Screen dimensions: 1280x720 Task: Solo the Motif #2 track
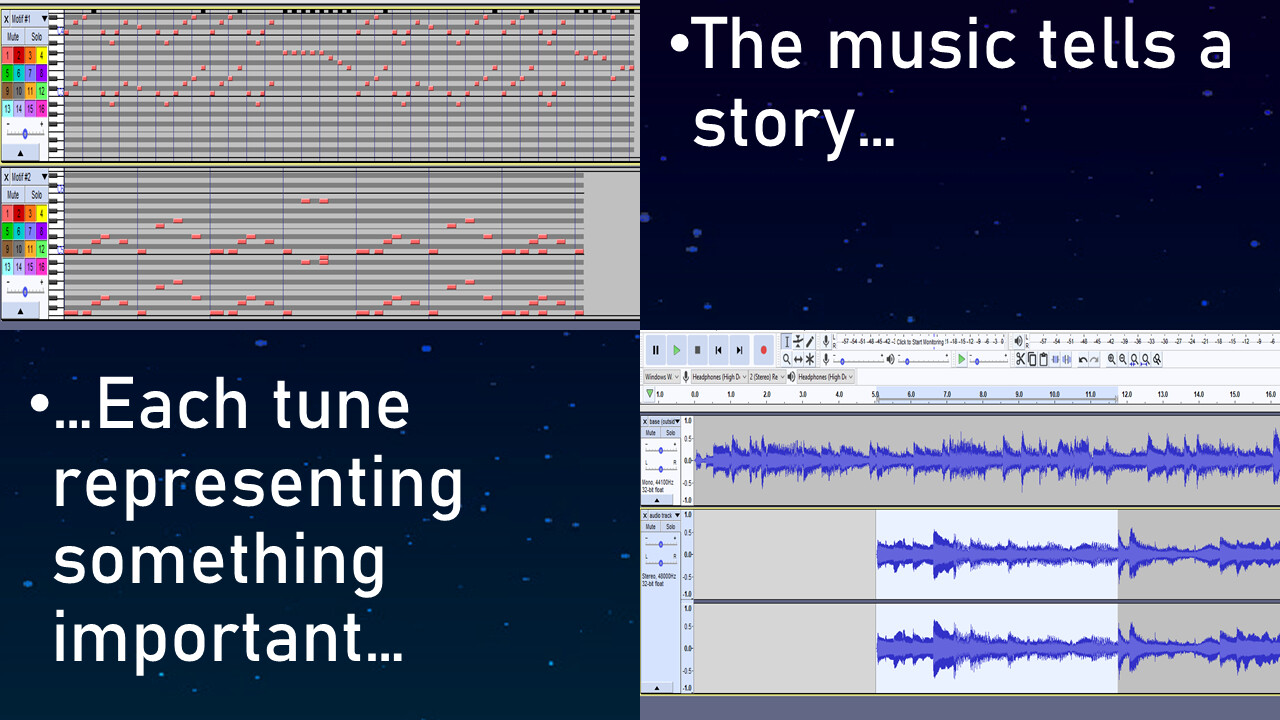click(36, 195)
